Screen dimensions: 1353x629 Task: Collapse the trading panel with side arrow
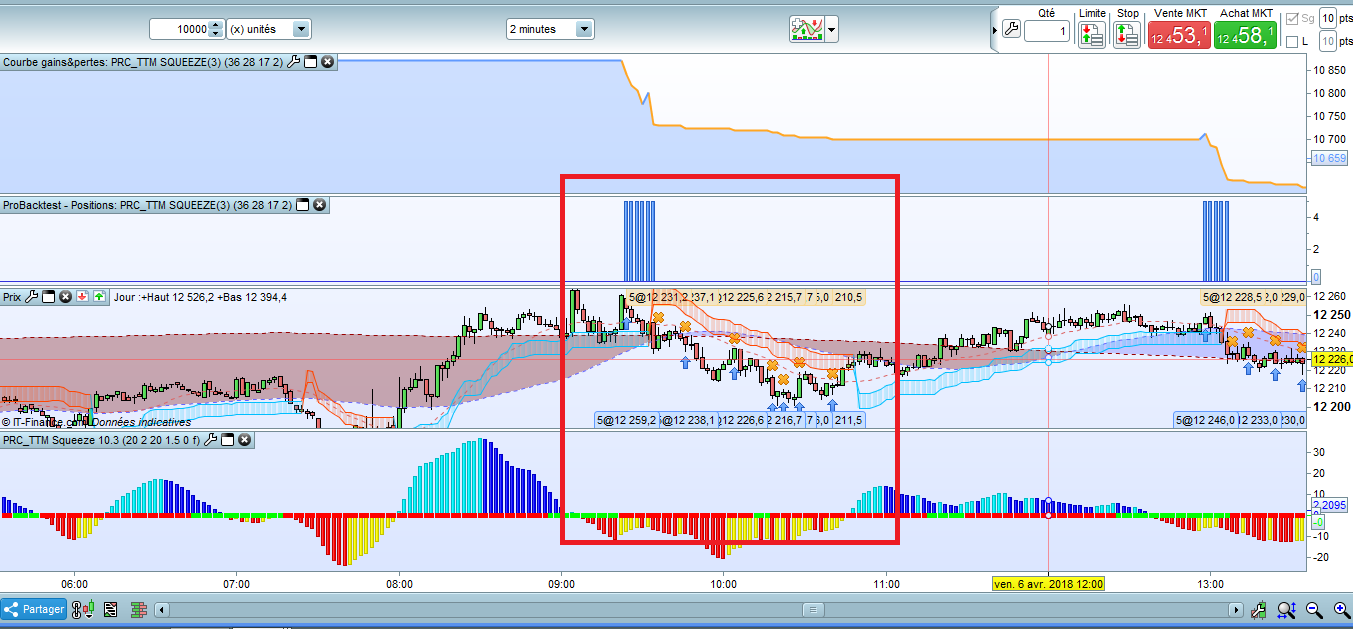point(995,30)
